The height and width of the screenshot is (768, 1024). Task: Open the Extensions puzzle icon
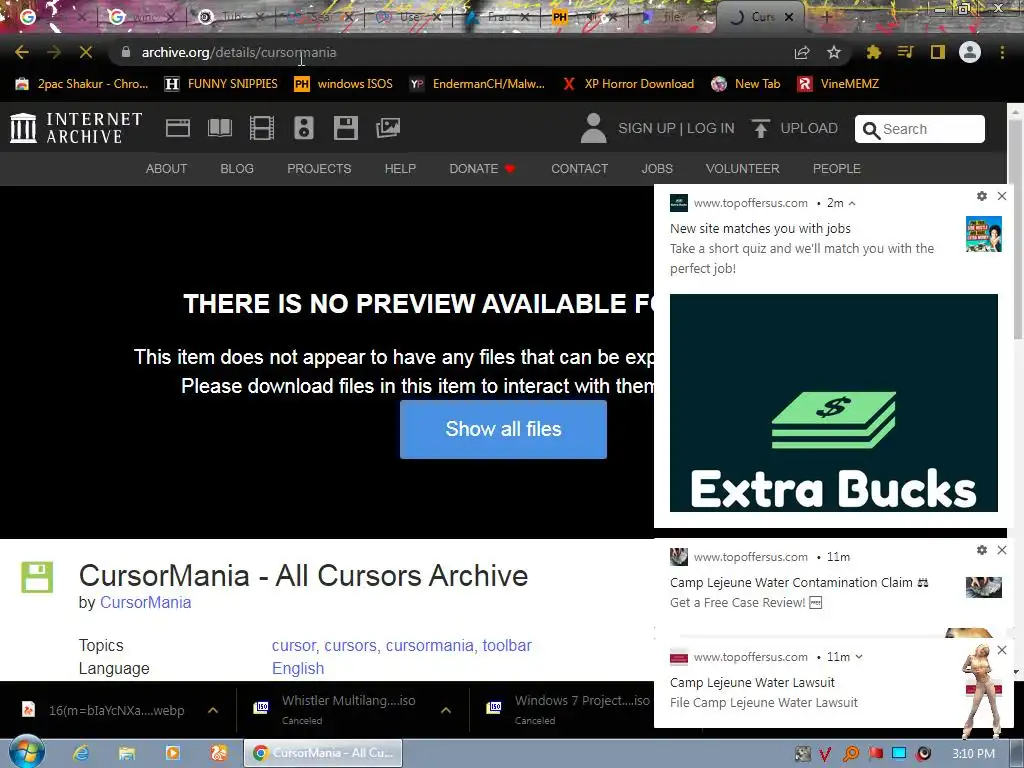[873, 52]
